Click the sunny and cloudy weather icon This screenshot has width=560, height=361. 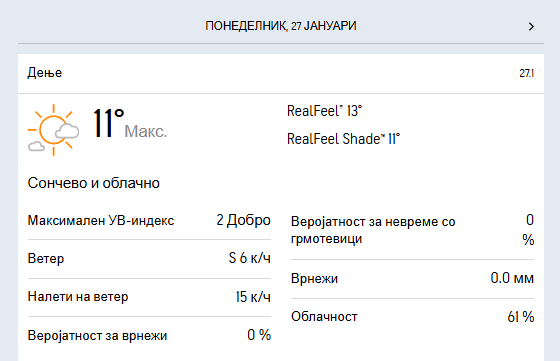(54, 130)
